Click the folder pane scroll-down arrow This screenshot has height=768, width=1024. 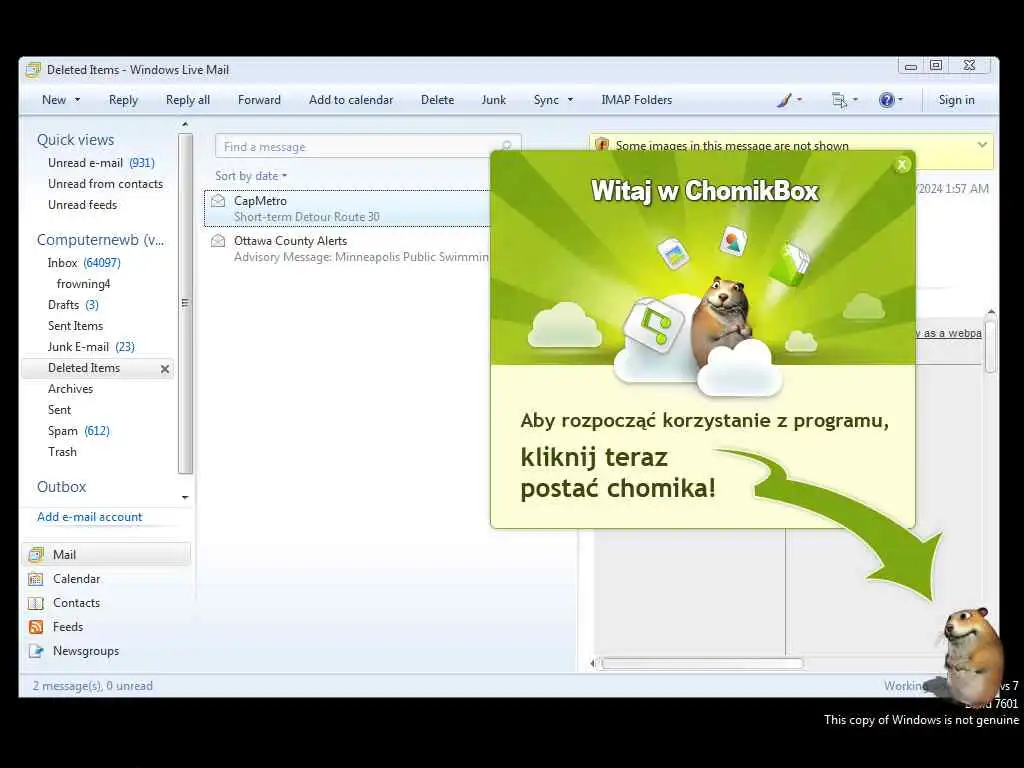185,498
